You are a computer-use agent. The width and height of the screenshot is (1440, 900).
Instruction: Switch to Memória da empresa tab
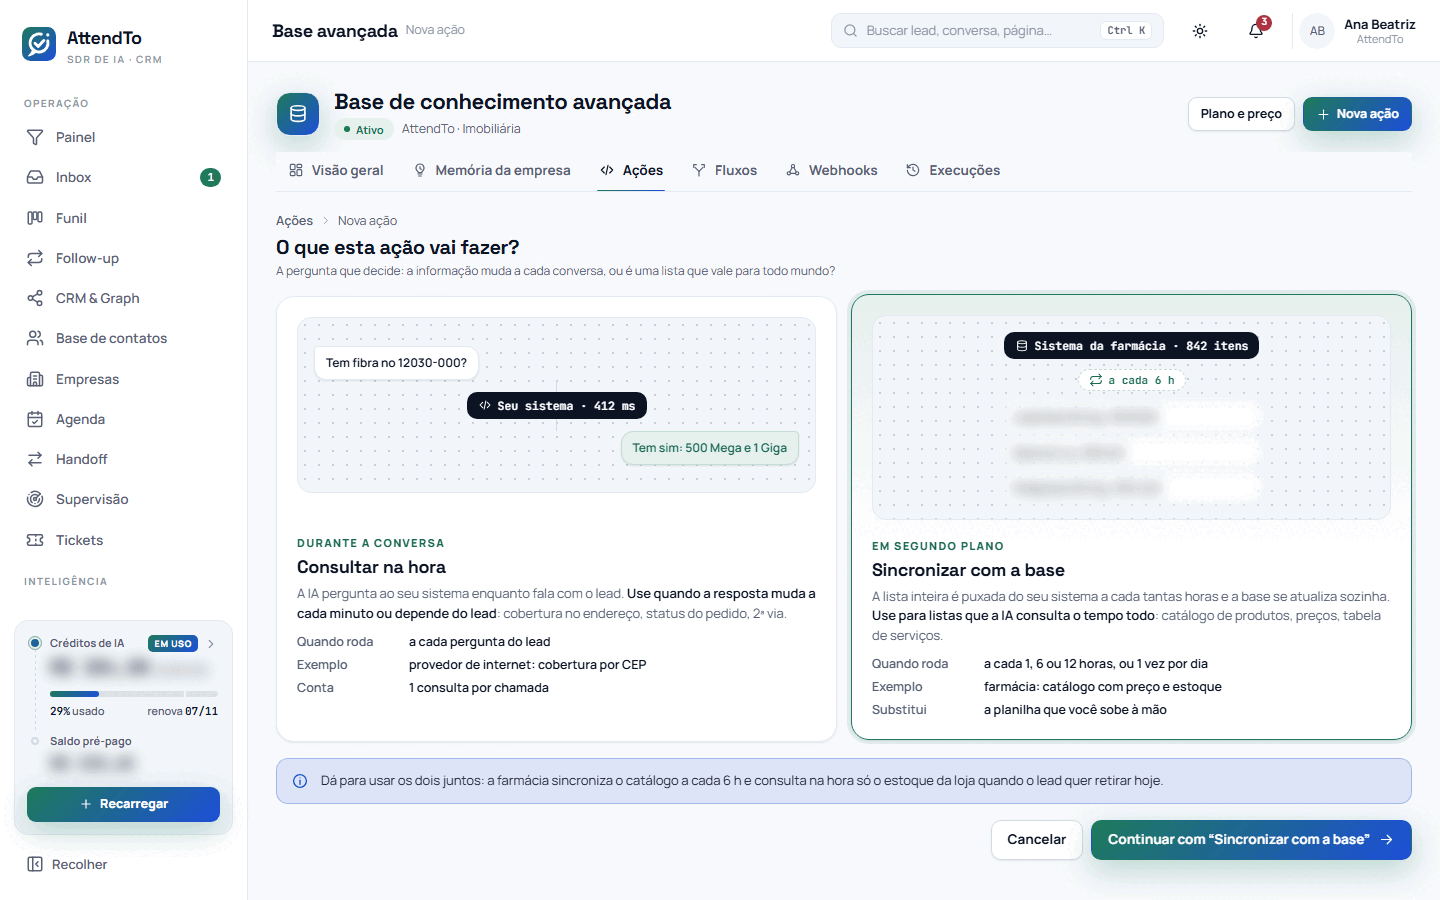coord(492,170)
